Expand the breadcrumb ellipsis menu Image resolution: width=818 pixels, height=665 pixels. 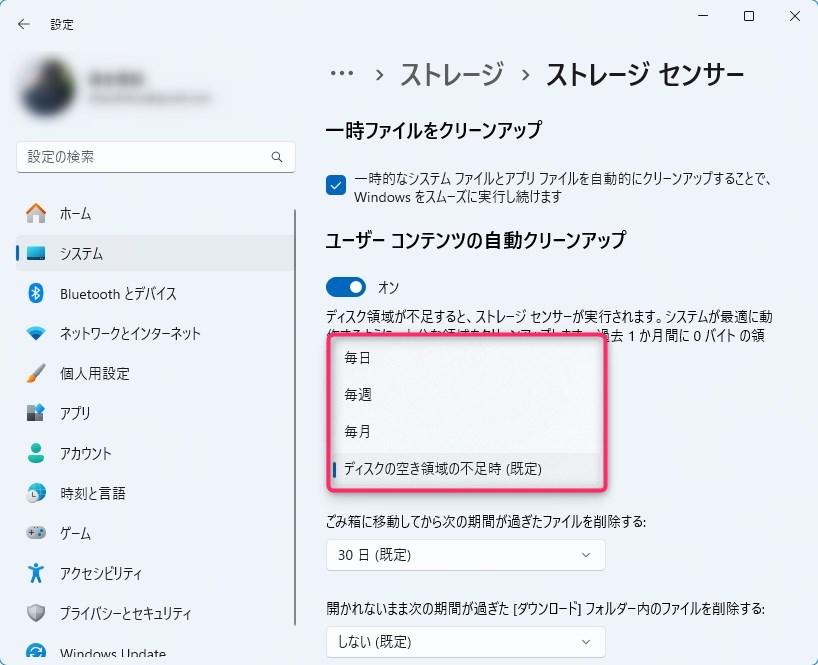coord(342,74)
